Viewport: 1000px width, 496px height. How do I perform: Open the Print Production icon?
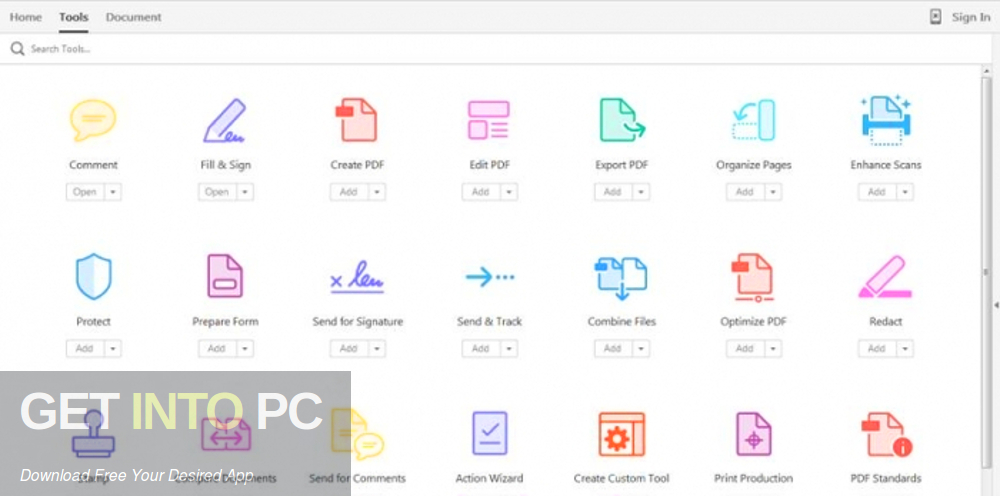pyautogui.click(x=753, y=434)
